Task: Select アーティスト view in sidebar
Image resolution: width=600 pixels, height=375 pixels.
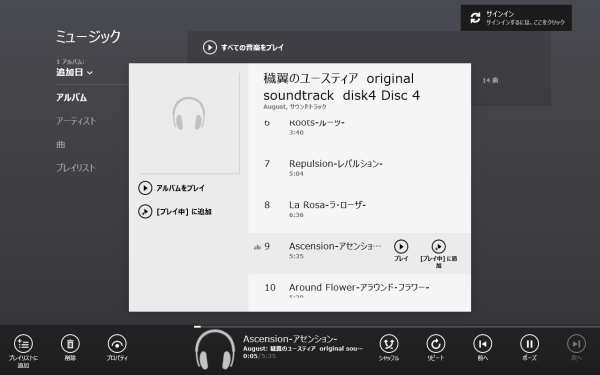Action: [76, 121]
